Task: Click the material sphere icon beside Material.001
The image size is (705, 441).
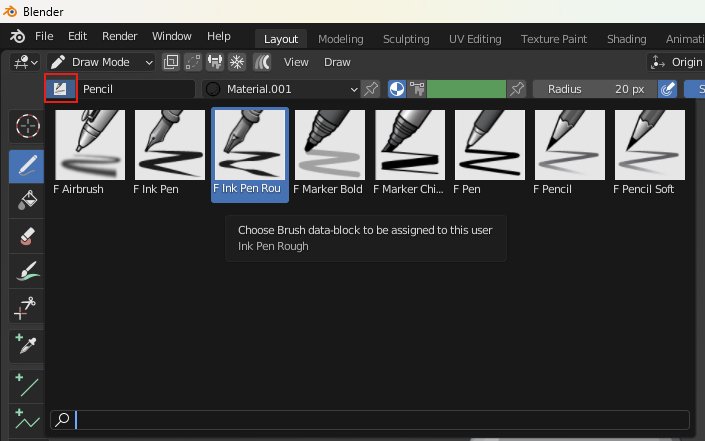Action: [x=213, y=89]
